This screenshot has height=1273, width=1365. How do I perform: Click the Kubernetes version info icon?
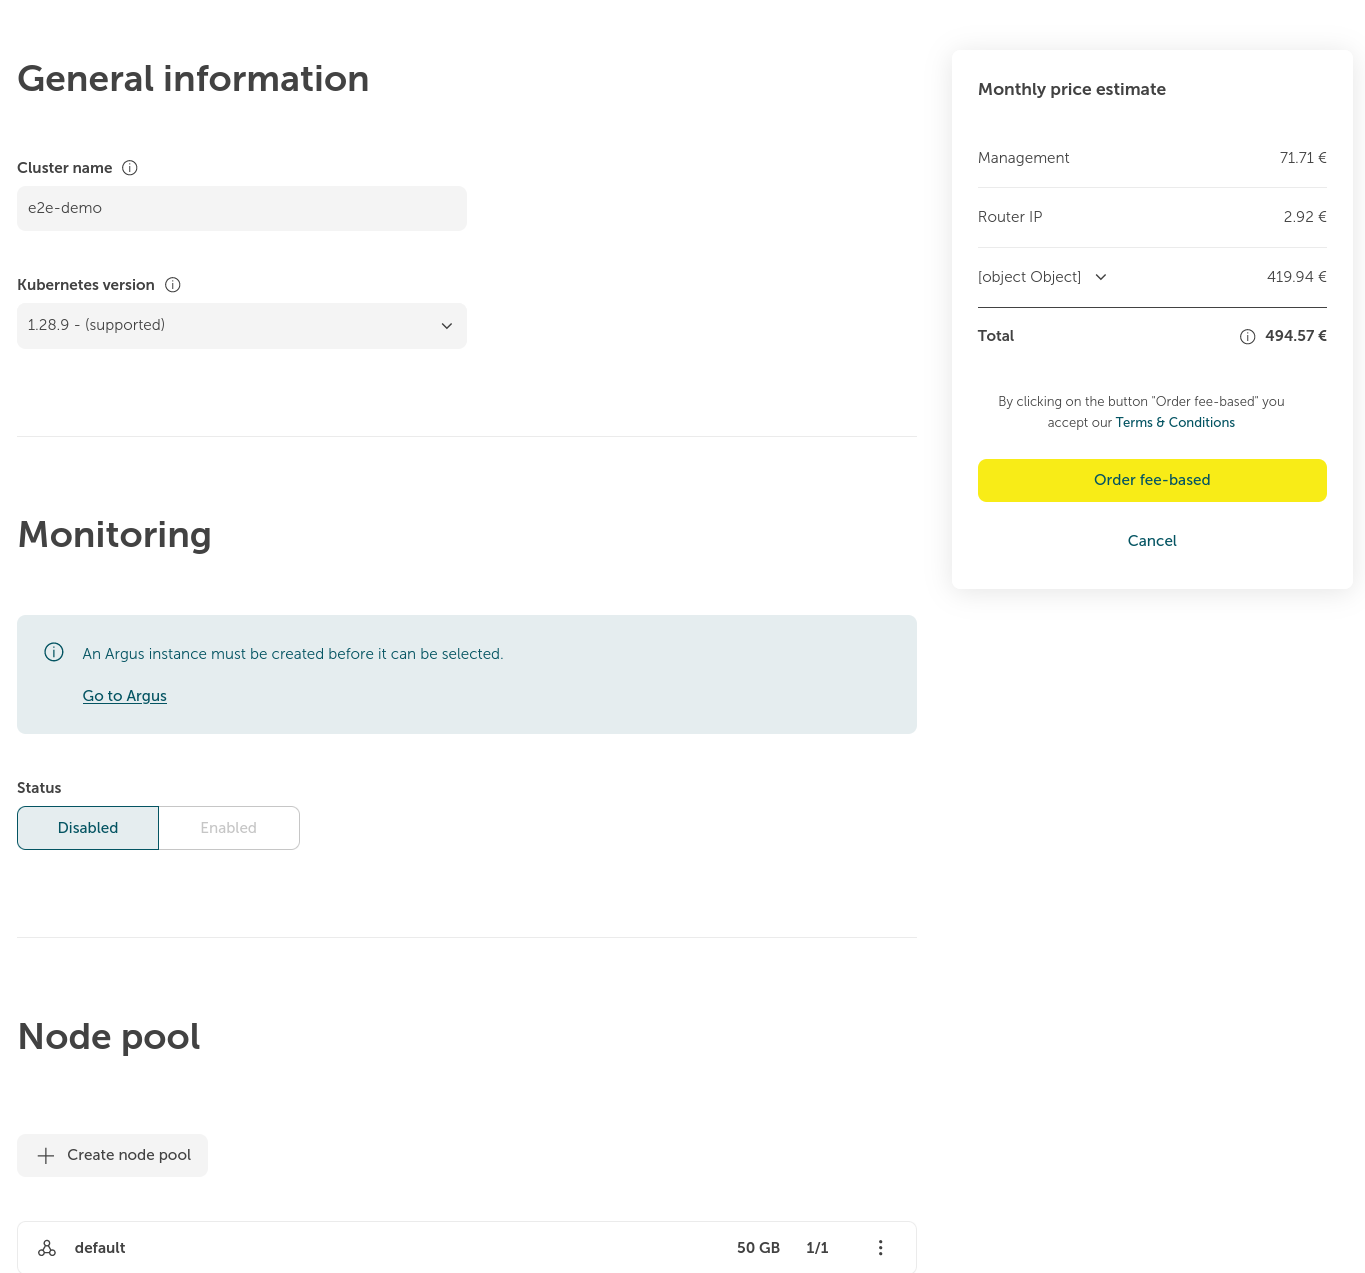pyautogui.click(x=173, y=285)
